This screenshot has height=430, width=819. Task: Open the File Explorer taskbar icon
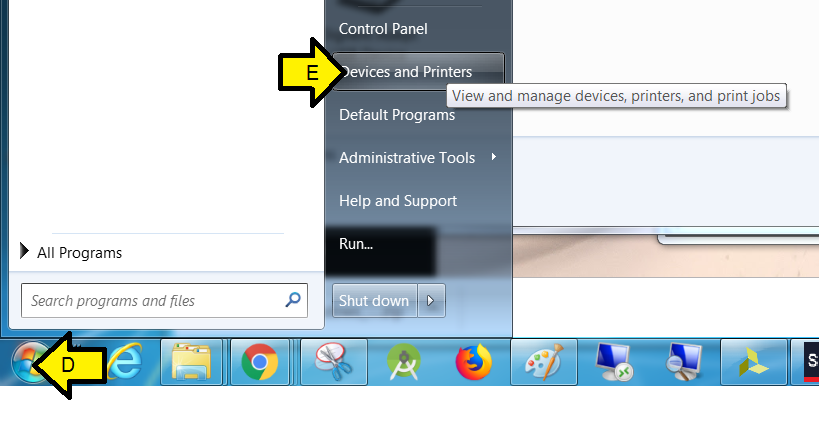(x=191, y=362)
